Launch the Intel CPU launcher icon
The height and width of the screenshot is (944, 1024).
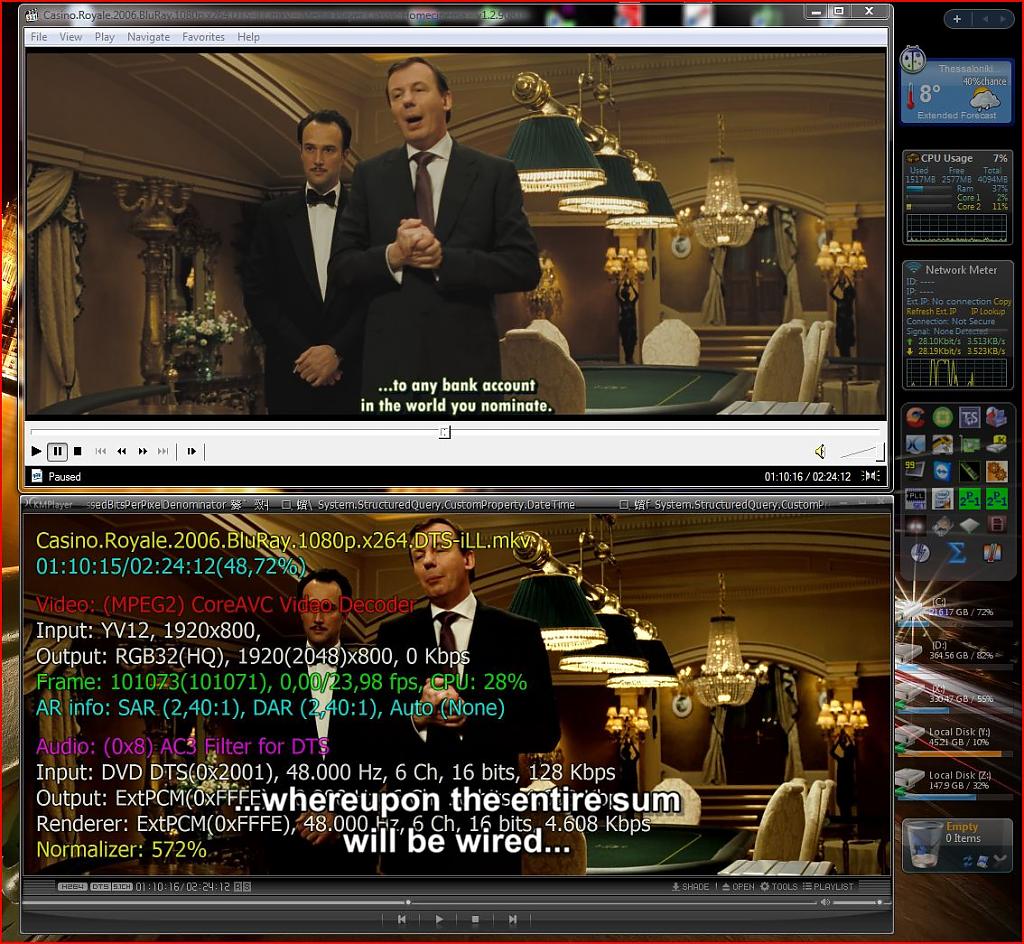(942, 499)
